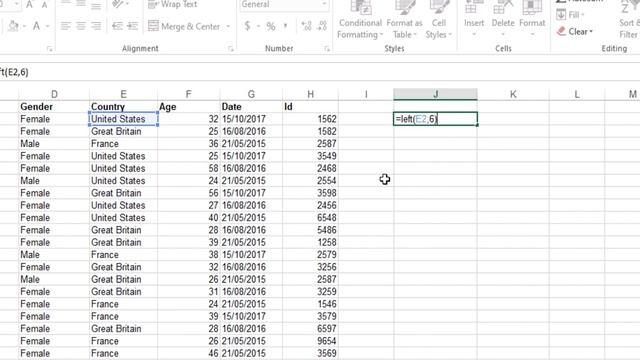Open accounting format dropdown arrow
Viewport: 640px width, 360px height.
tap(258, 27)
